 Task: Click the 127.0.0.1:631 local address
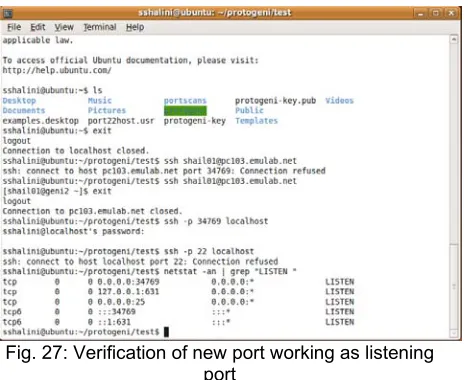click(128, 292)
